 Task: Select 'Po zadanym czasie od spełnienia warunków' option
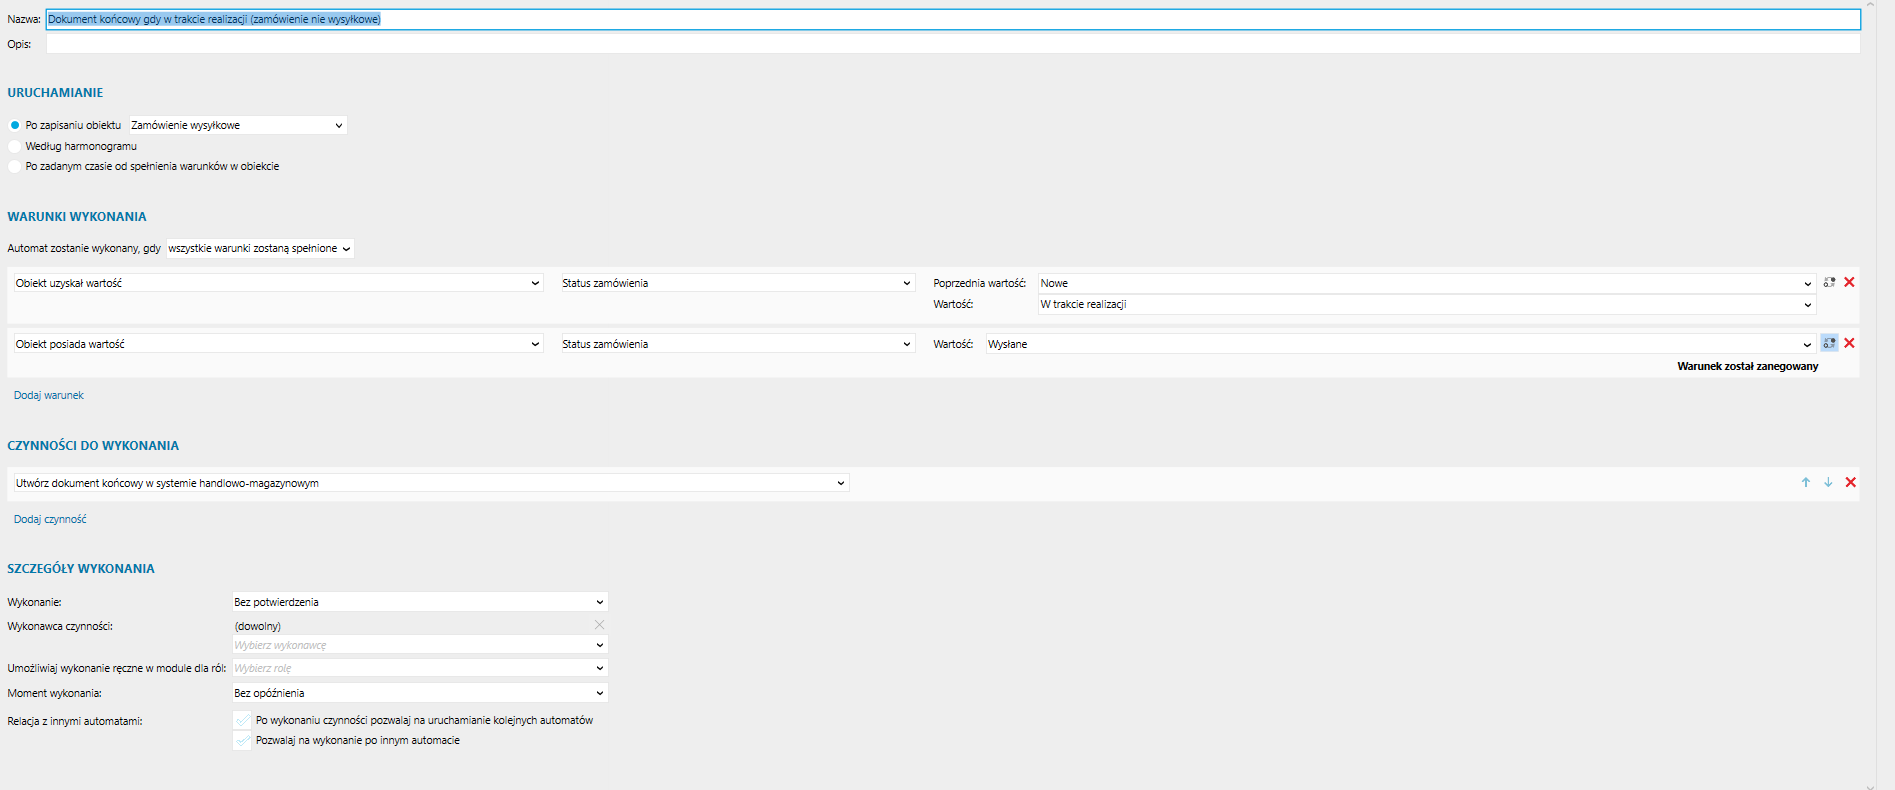point(15,167)
